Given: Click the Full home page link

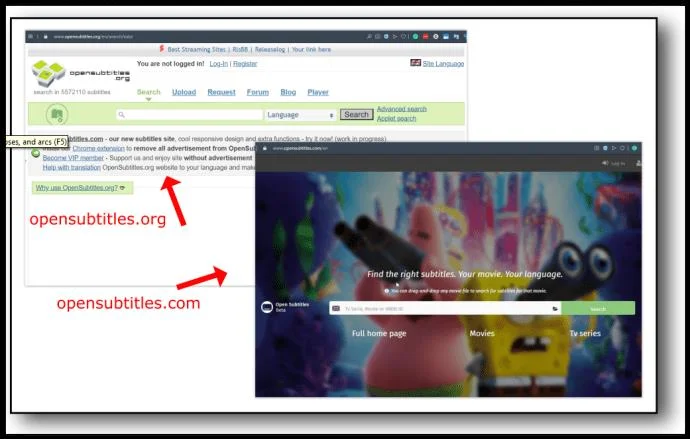Looking at the screenshot, I should tap(379, 333).
